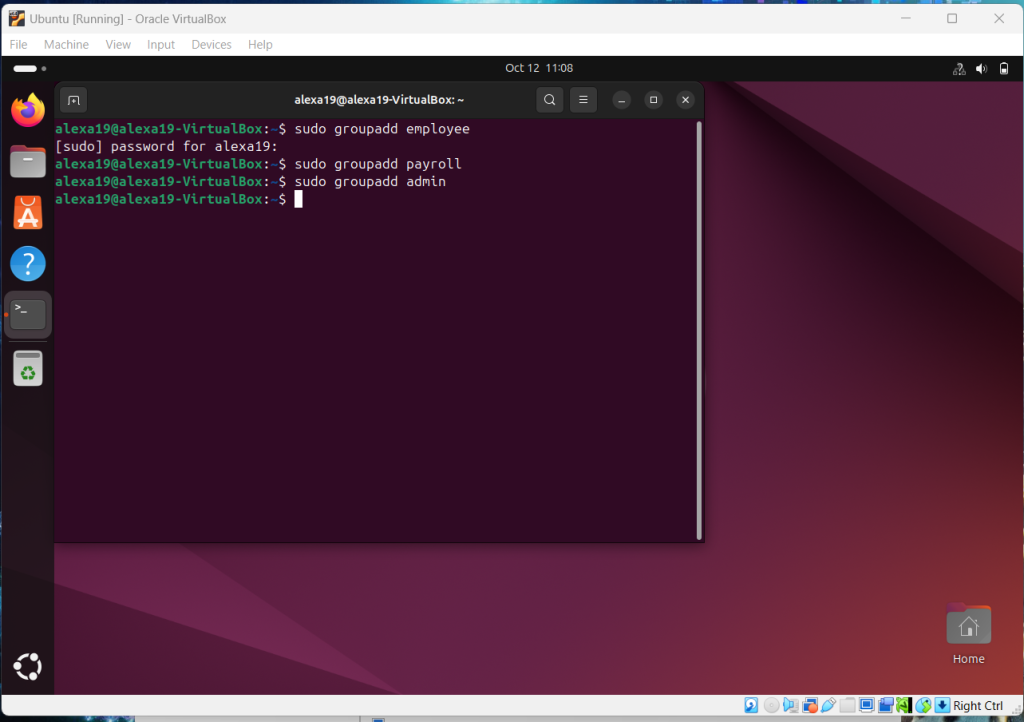This screenshot has width=1024, height=722.
Task: Open the VirtualBox Devices menu
Action: click(x=211, y=45)
